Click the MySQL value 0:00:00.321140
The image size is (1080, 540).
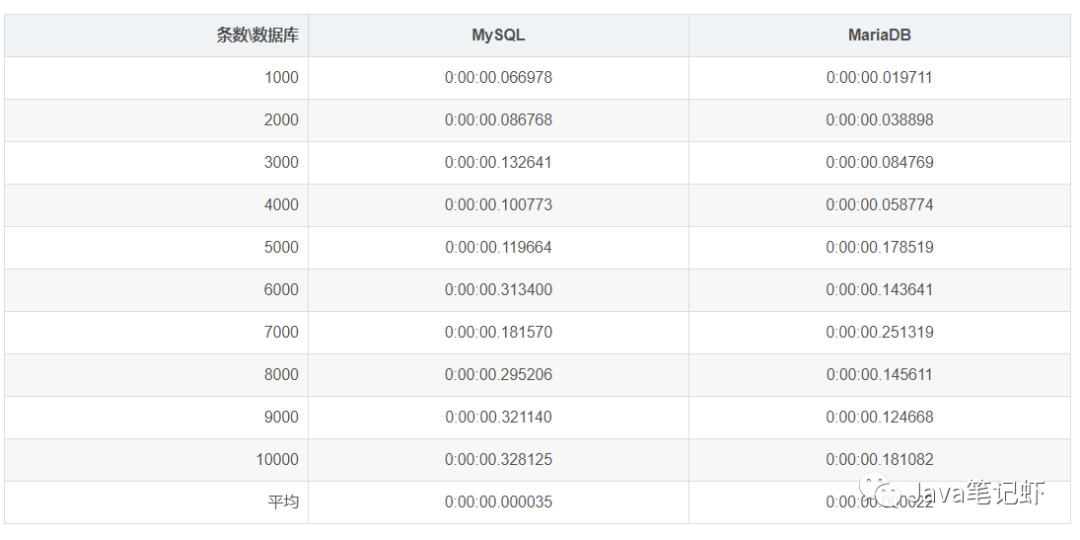(498, 417)
